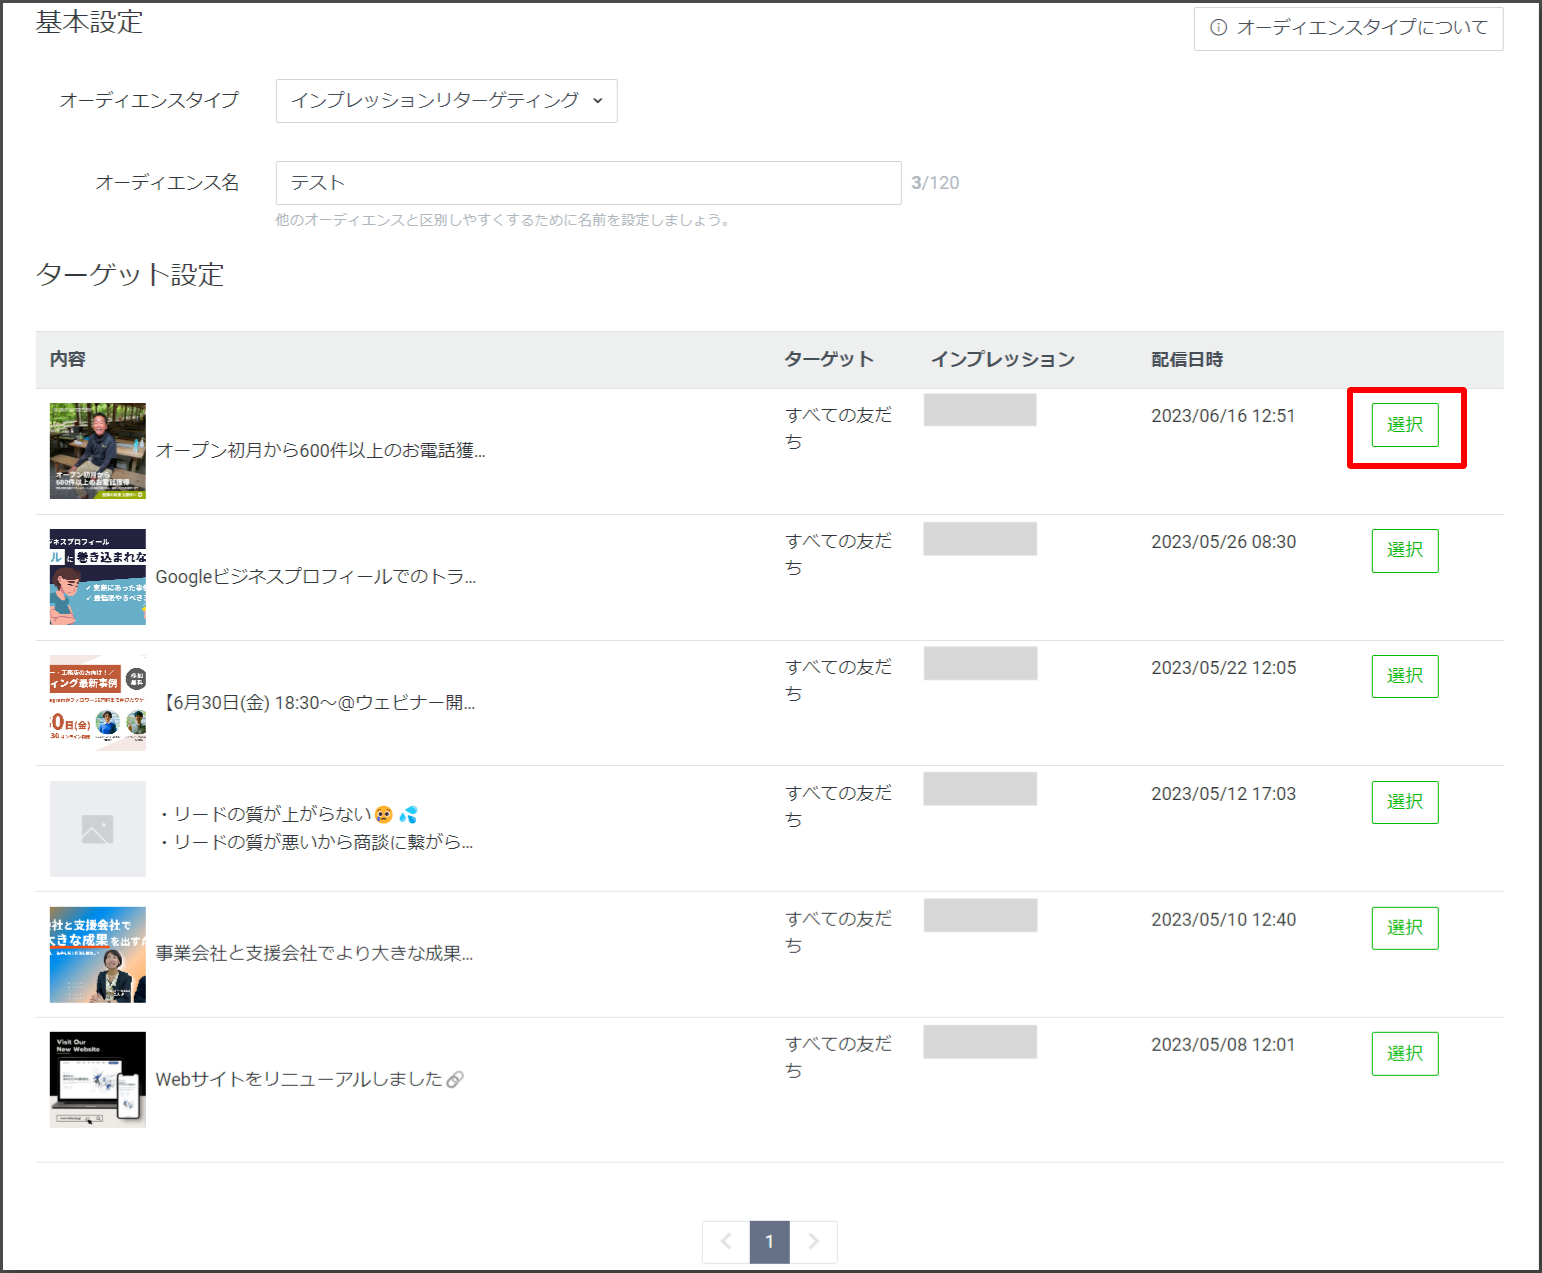Open thumbnail of ウェビナー開催 message

[98, 703]
